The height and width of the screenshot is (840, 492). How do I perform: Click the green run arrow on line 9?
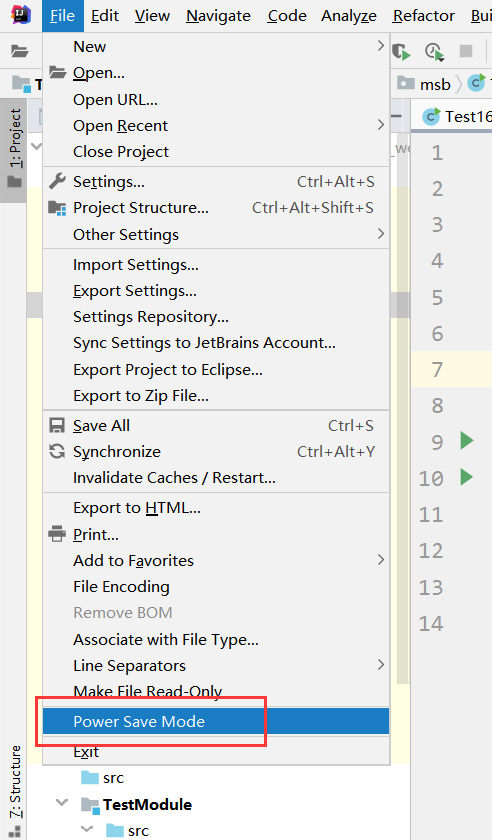pyautogui.click(x=467, y=440)
